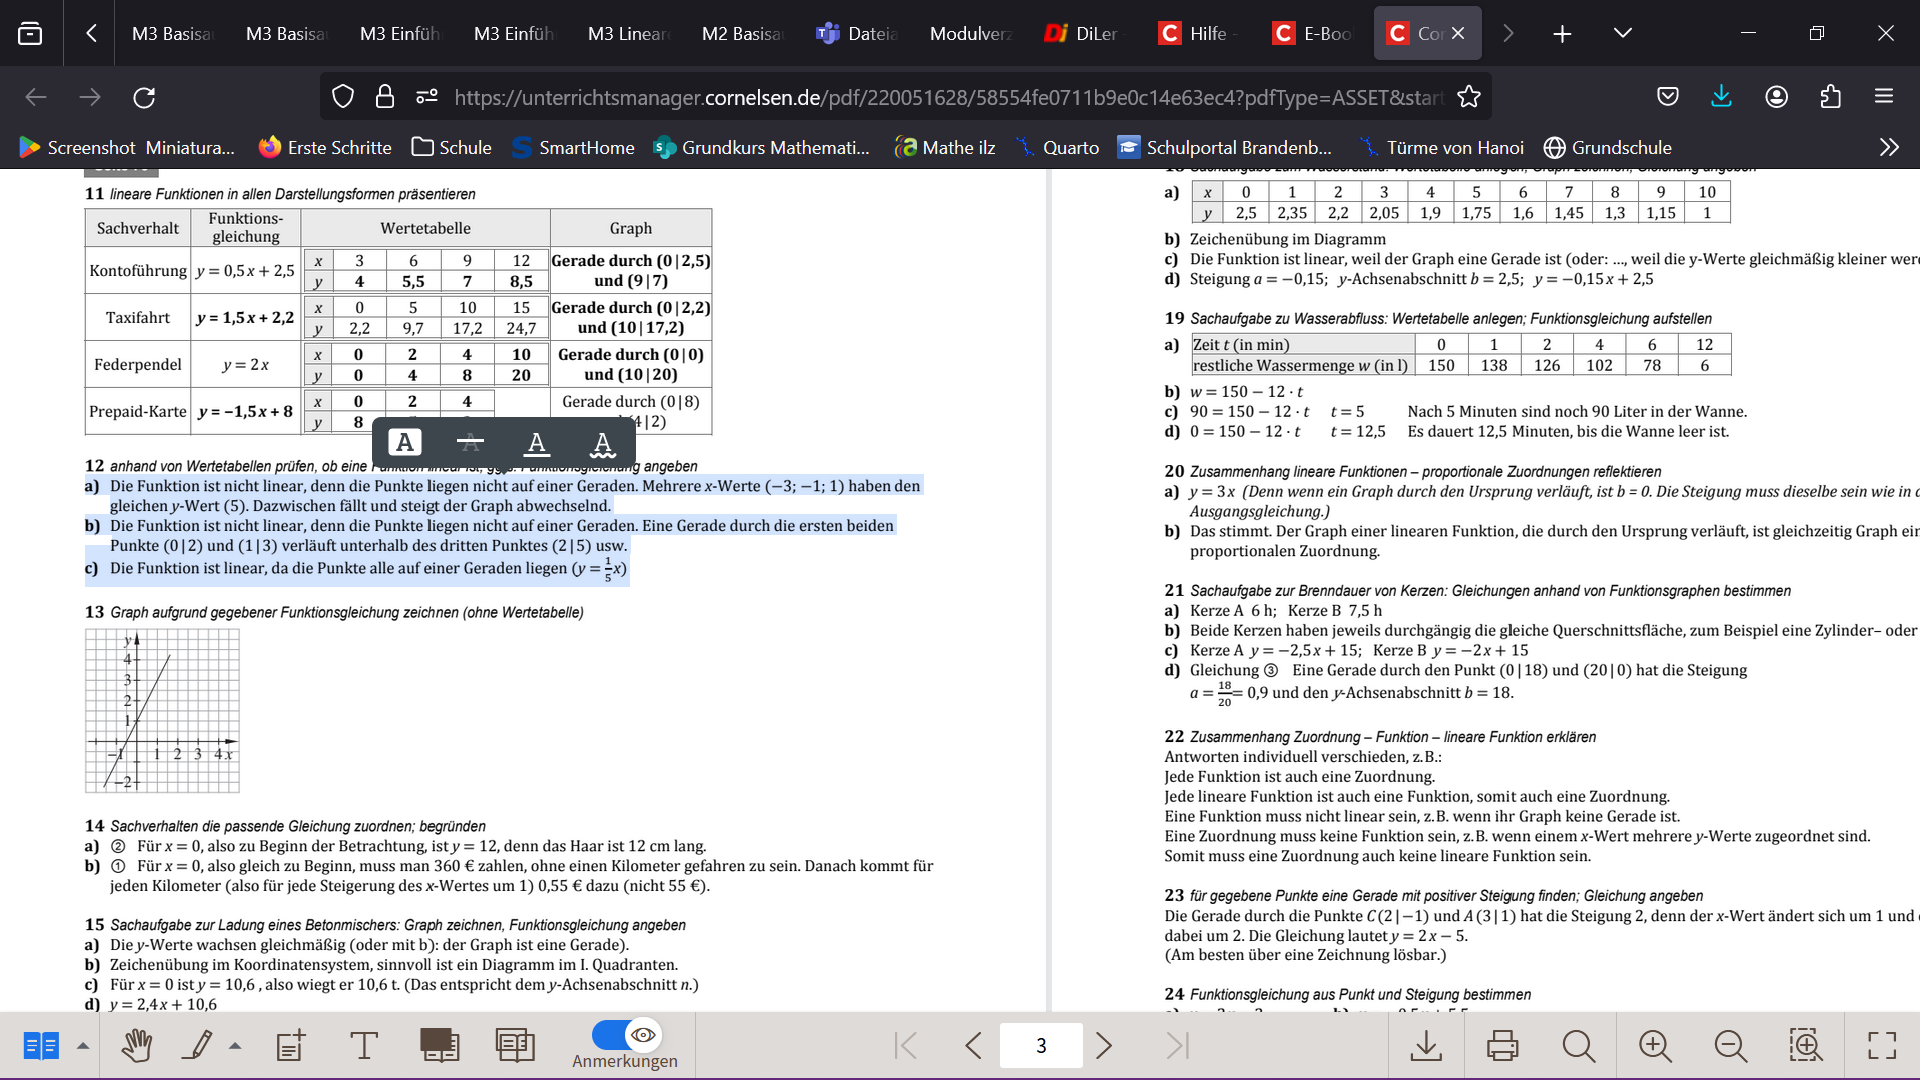Select the pencil drawing tool
1920x1080 pixels.
[x=198, y=1046]
